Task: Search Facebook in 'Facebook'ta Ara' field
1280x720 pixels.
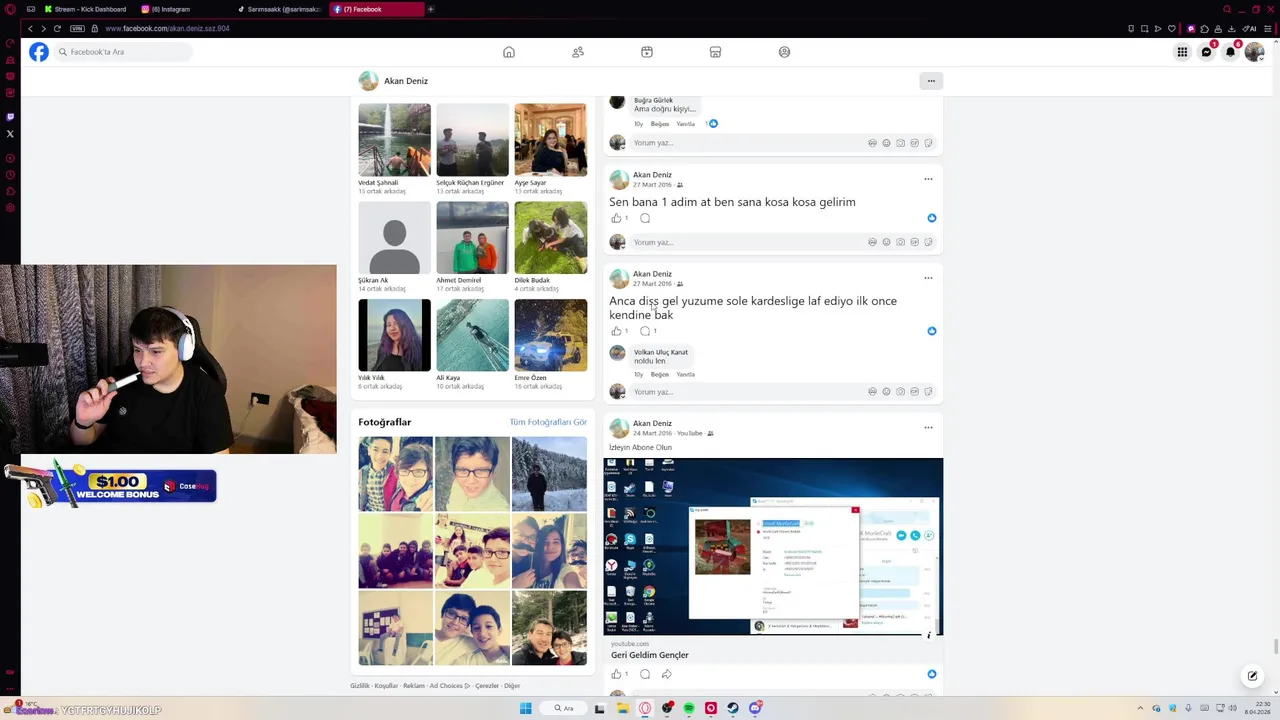Action: click(123, 52)
